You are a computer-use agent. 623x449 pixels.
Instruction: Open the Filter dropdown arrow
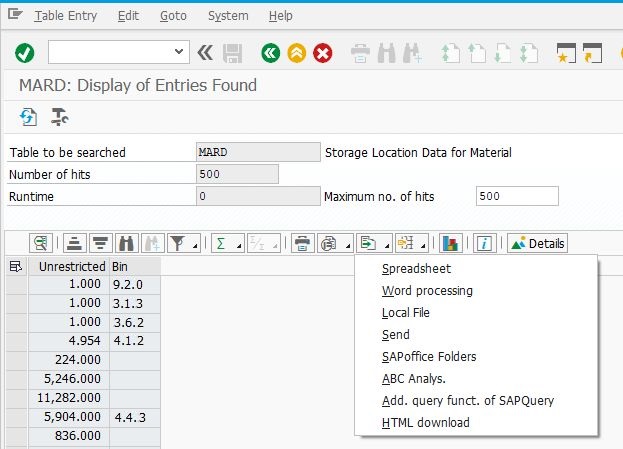pos(195,246)
